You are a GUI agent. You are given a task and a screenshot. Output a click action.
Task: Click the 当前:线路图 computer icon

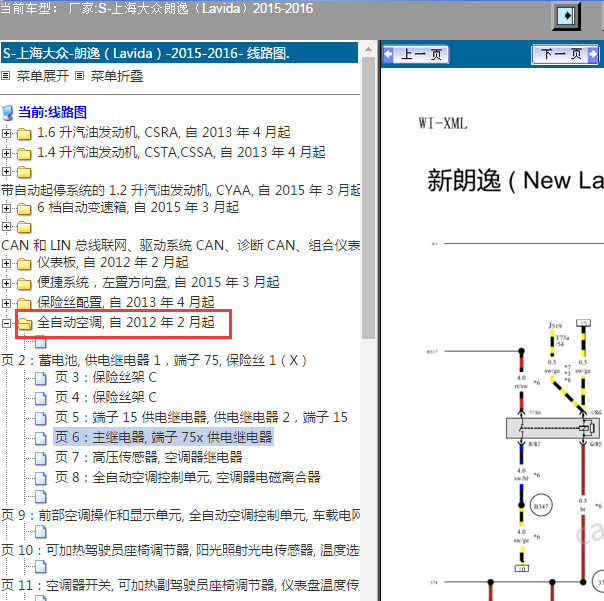coord(8,113)
